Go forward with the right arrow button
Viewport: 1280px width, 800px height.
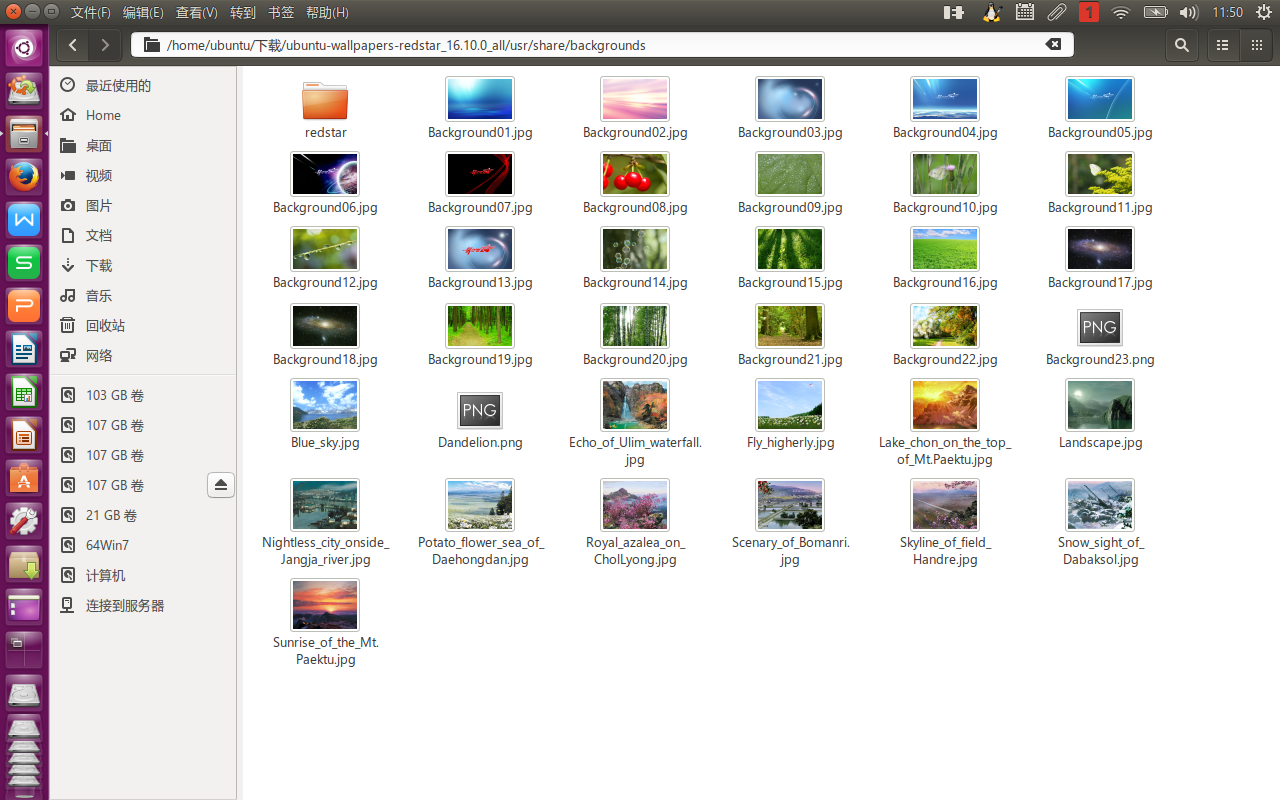105,45
